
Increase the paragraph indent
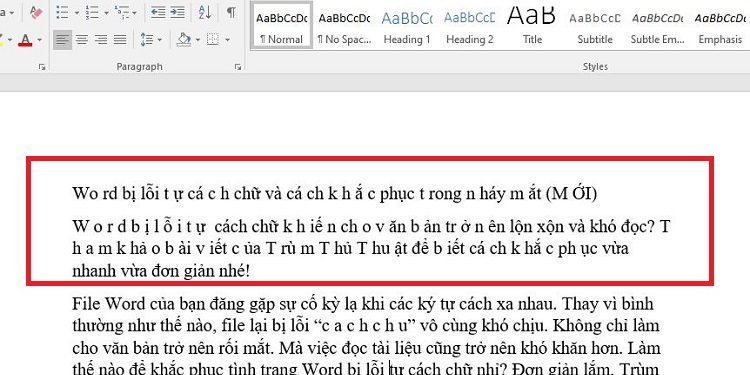pos(177,12)
